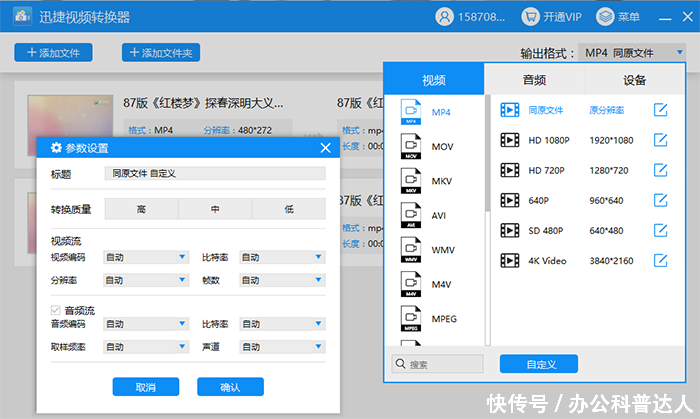Pick the AVI format icon
Image resolution: width=700 pixels, height=419 pixels.
(x=411, y=216)
